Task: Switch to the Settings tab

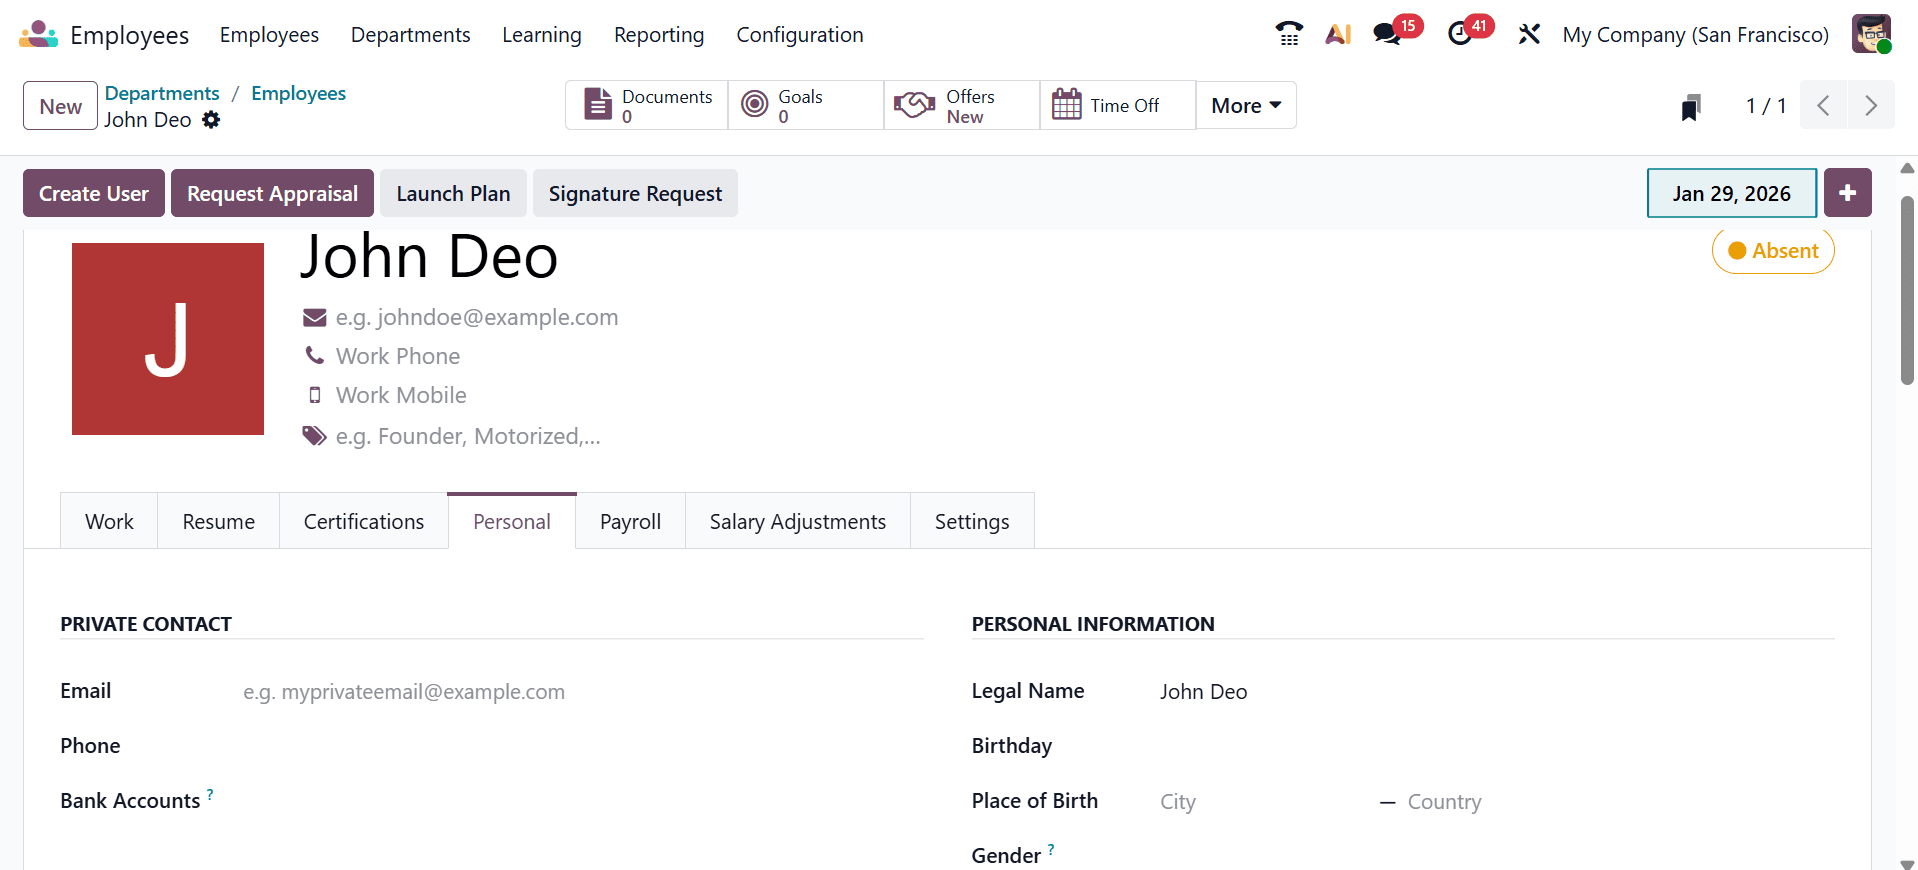Action: tap(972, 521)
